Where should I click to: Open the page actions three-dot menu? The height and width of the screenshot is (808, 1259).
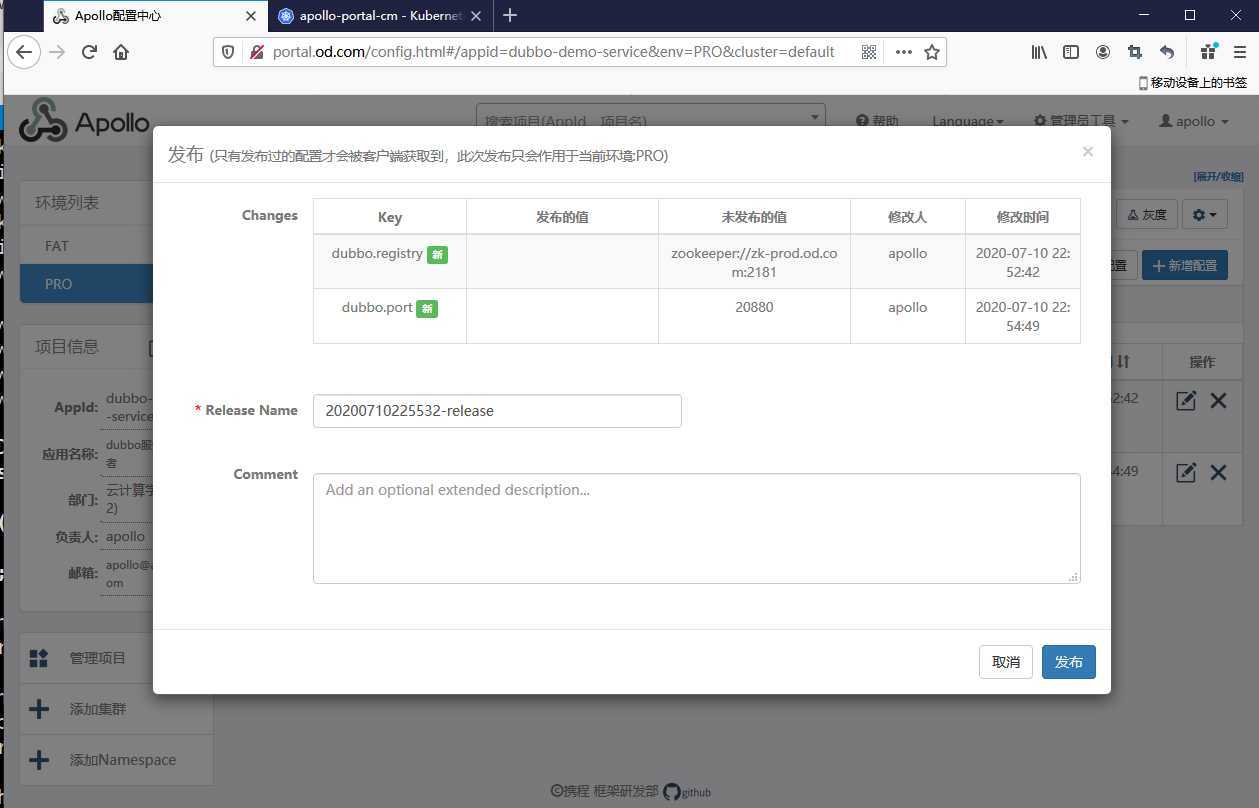tap(903, 52)
